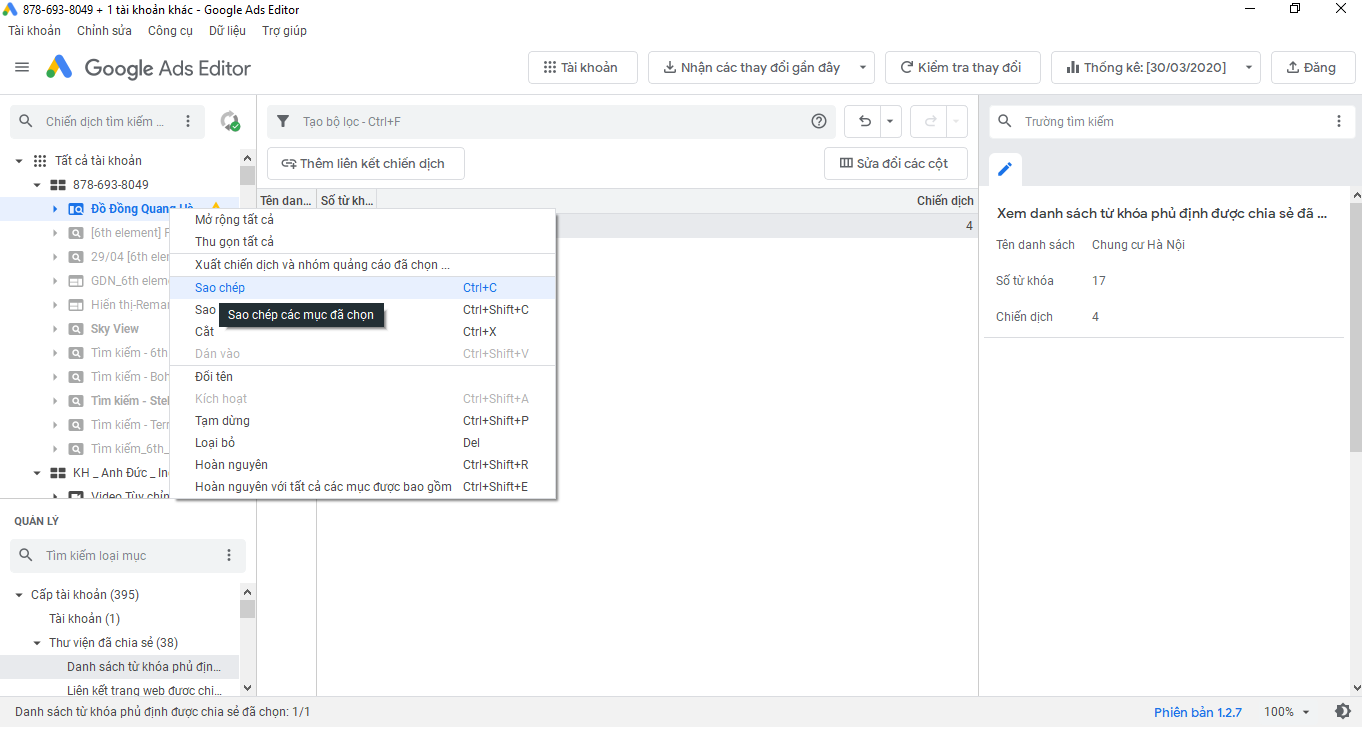Select Sao chép in the context menu

(220, 288)
